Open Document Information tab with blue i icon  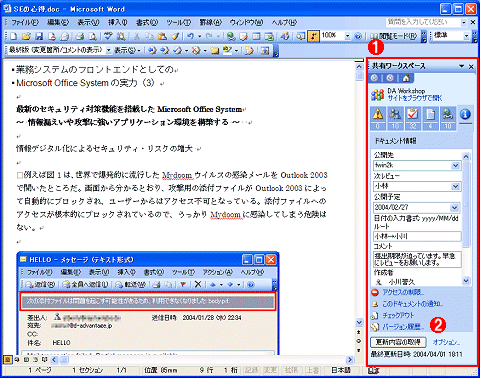pos(465,115)
